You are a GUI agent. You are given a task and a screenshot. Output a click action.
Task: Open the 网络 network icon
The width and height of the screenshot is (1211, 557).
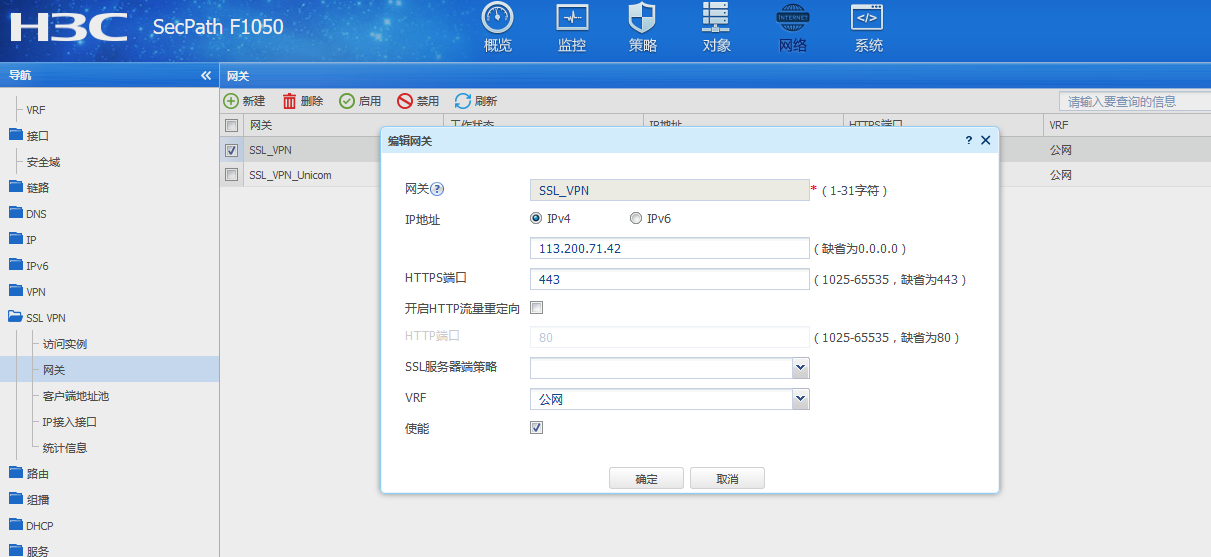(x=793, y=27)
